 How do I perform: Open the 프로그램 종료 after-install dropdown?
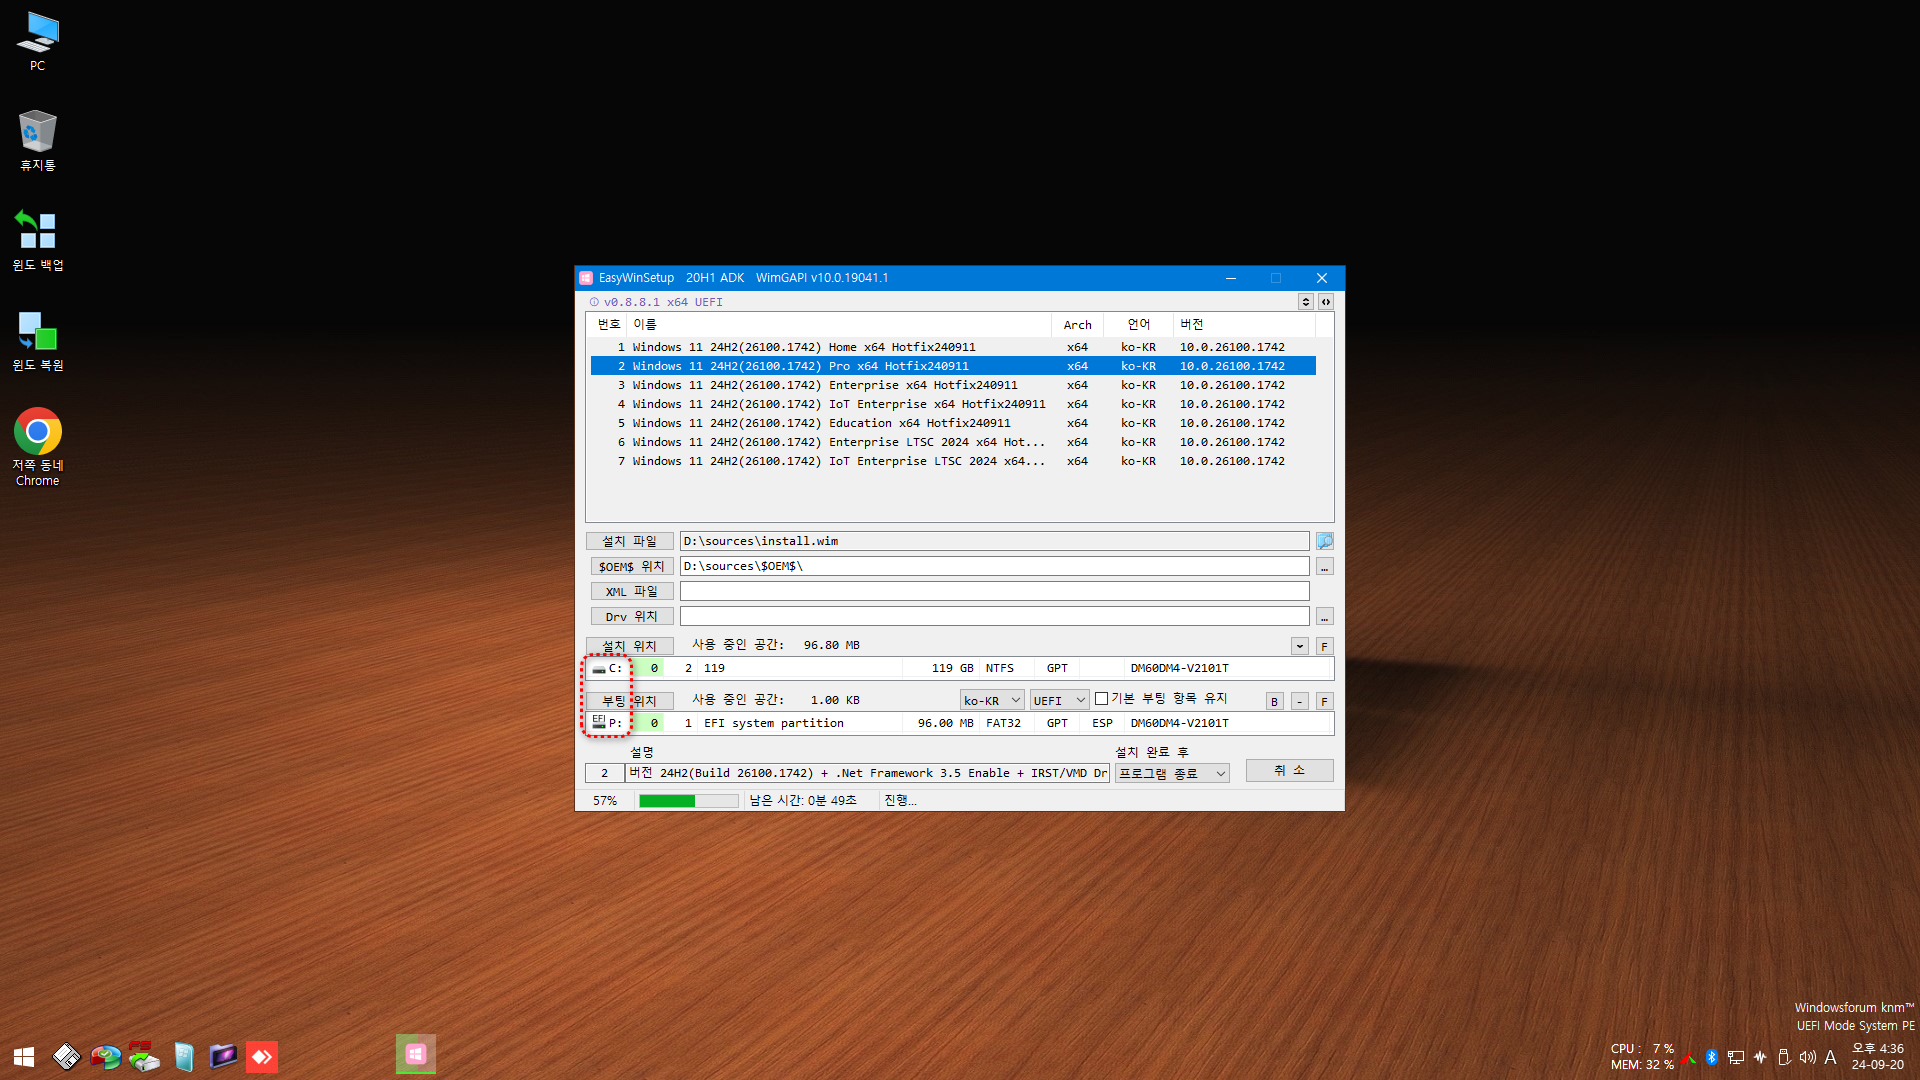point(1172,773)
